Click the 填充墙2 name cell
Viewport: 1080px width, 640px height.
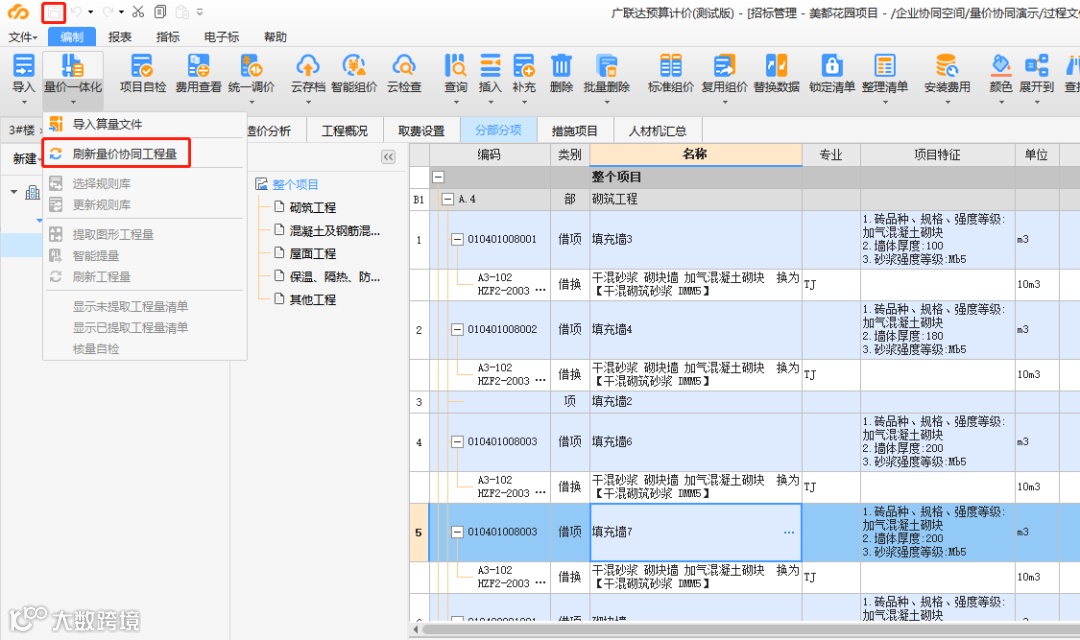pos(696,402)
